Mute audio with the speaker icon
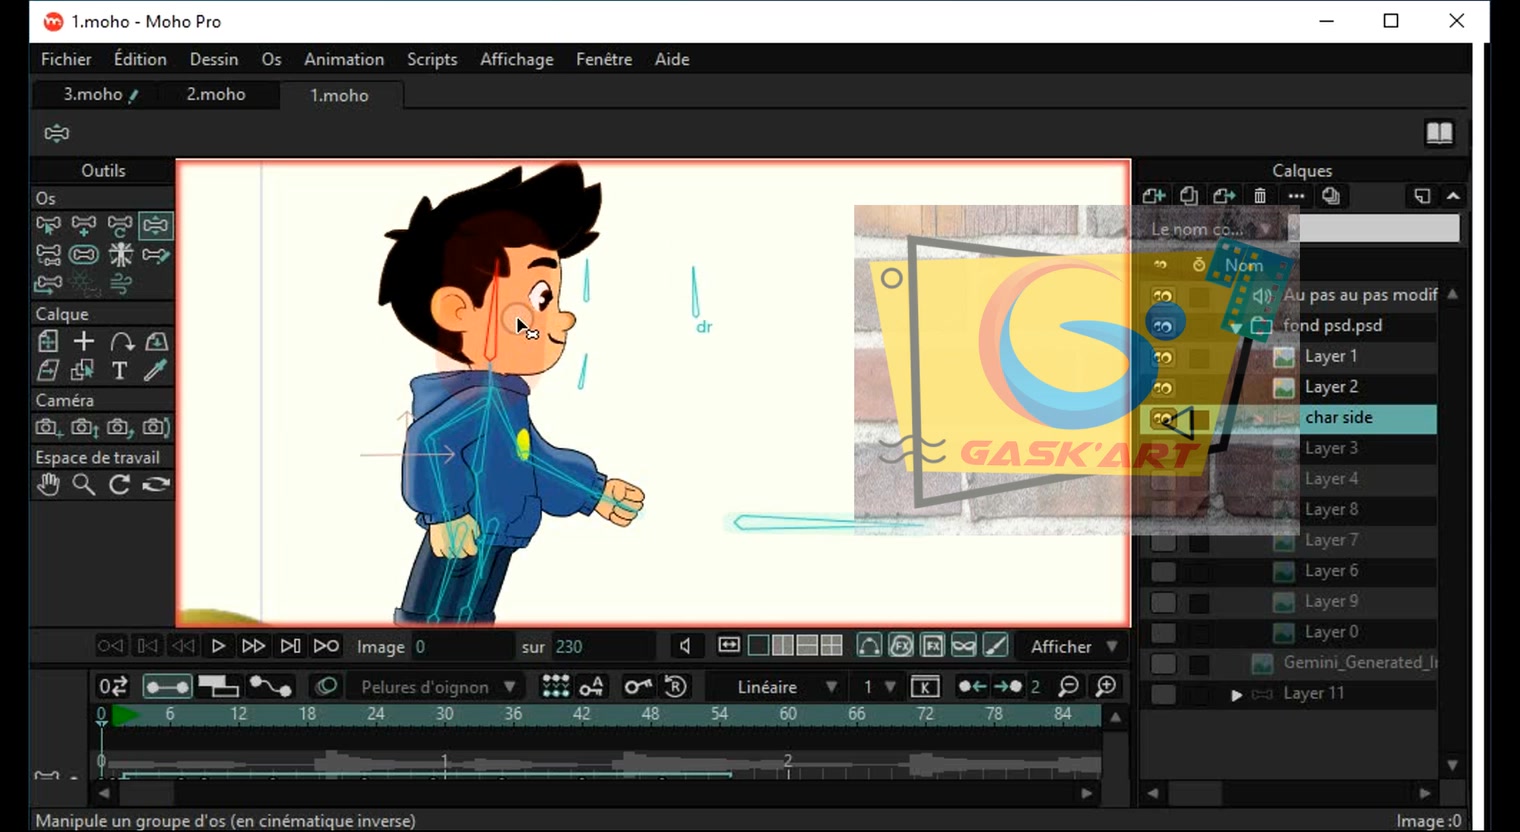1520x832 pixels. coord(685,646)
